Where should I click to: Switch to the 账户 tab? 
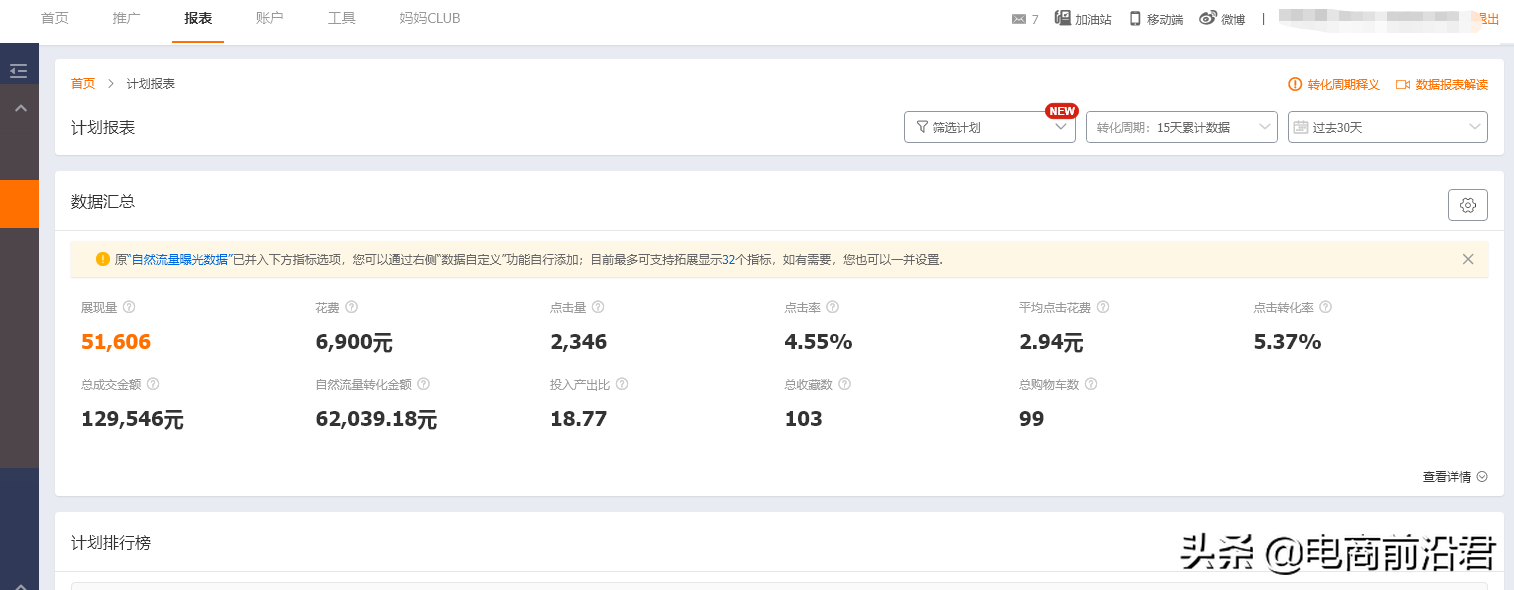coord(268,17)
